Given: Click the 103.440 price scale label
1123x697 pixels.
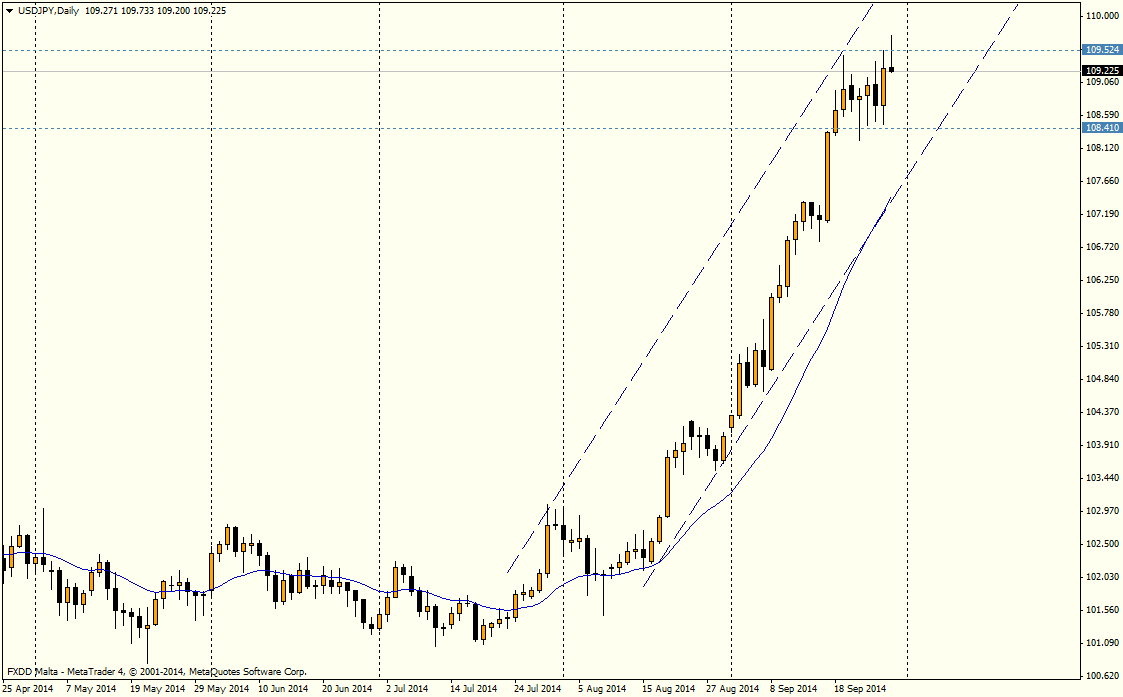Looking at the screenshot, I should (1102, 478).
